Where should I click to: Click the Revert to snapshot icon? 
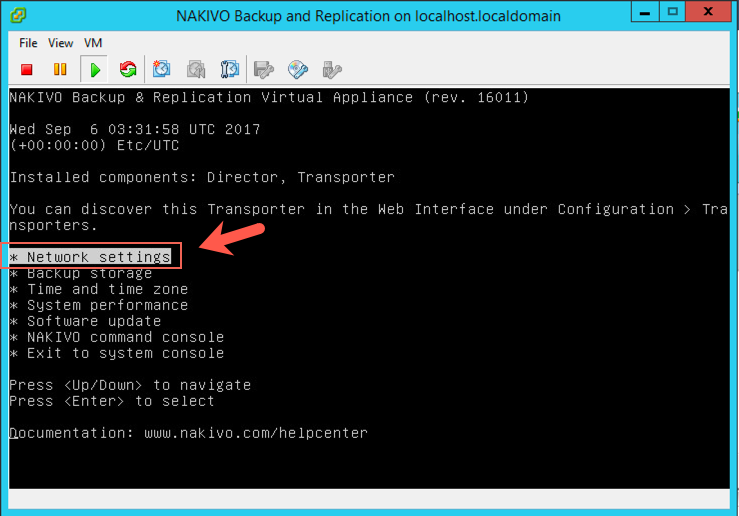[x=196, y=69]
